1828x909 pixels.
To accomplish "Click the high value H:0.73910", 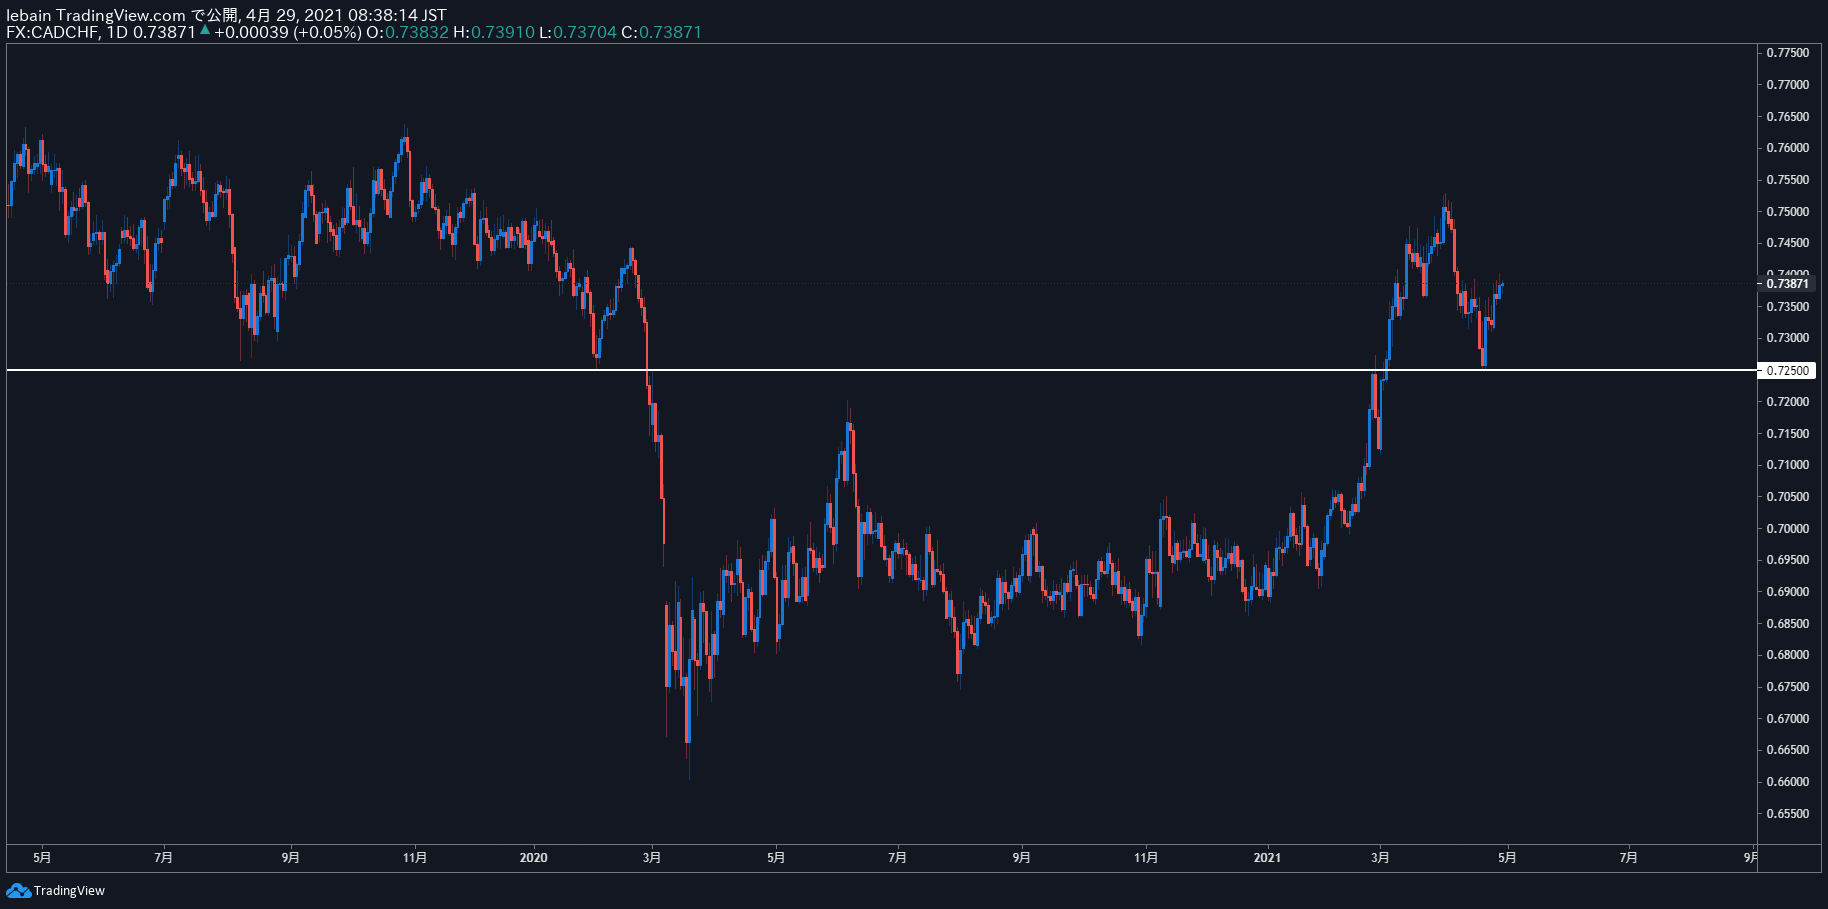I will (494, 32).
